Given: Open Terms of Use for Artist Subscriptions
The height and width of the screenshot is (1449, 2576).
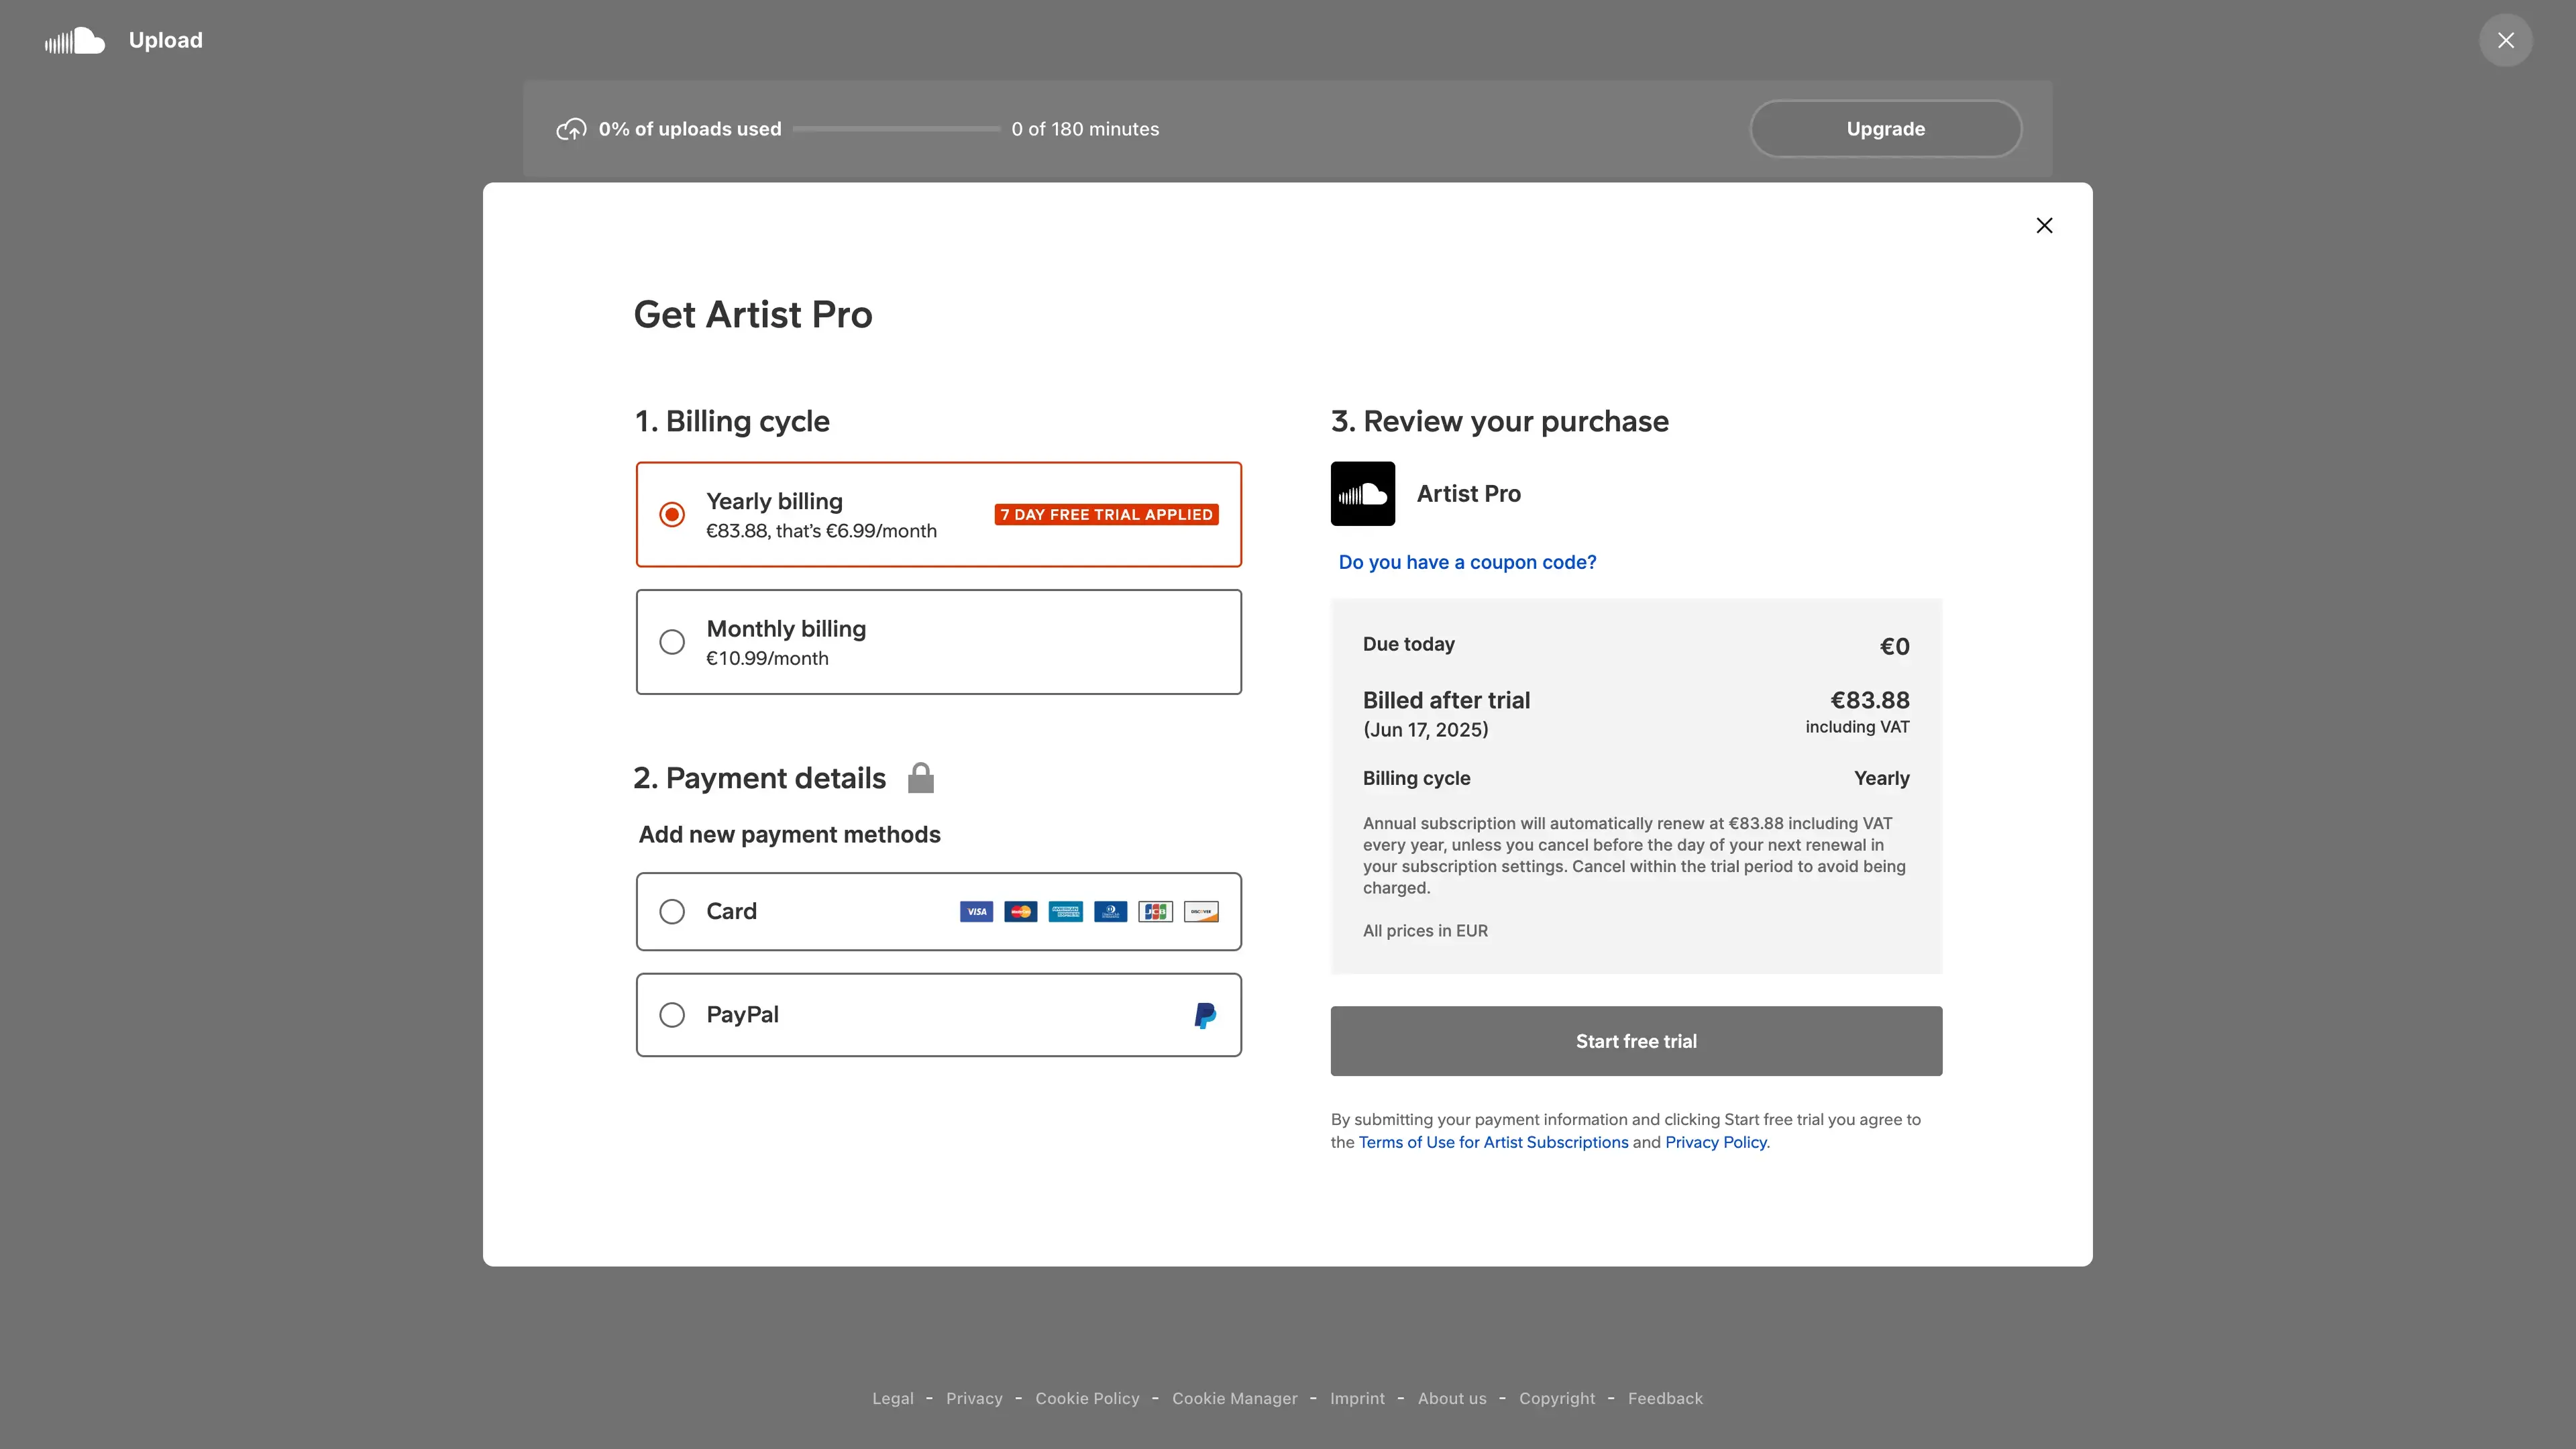Looking at the screenshot, I should [x=1493, y=1142].
